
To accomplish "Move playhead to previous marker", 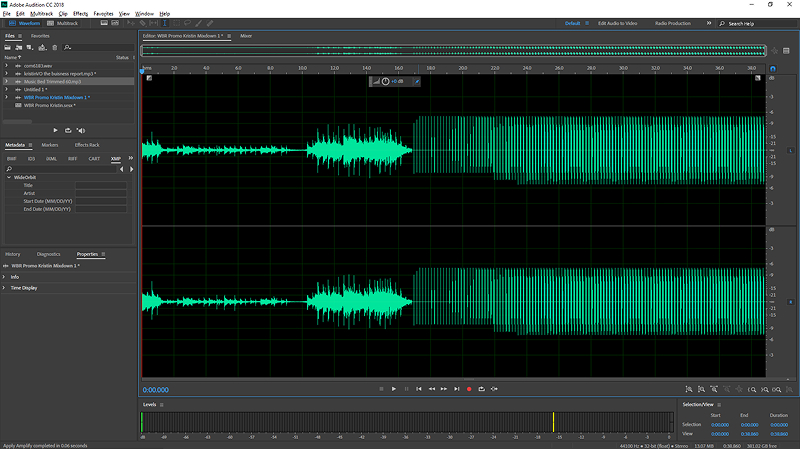I will click(419, 389).
